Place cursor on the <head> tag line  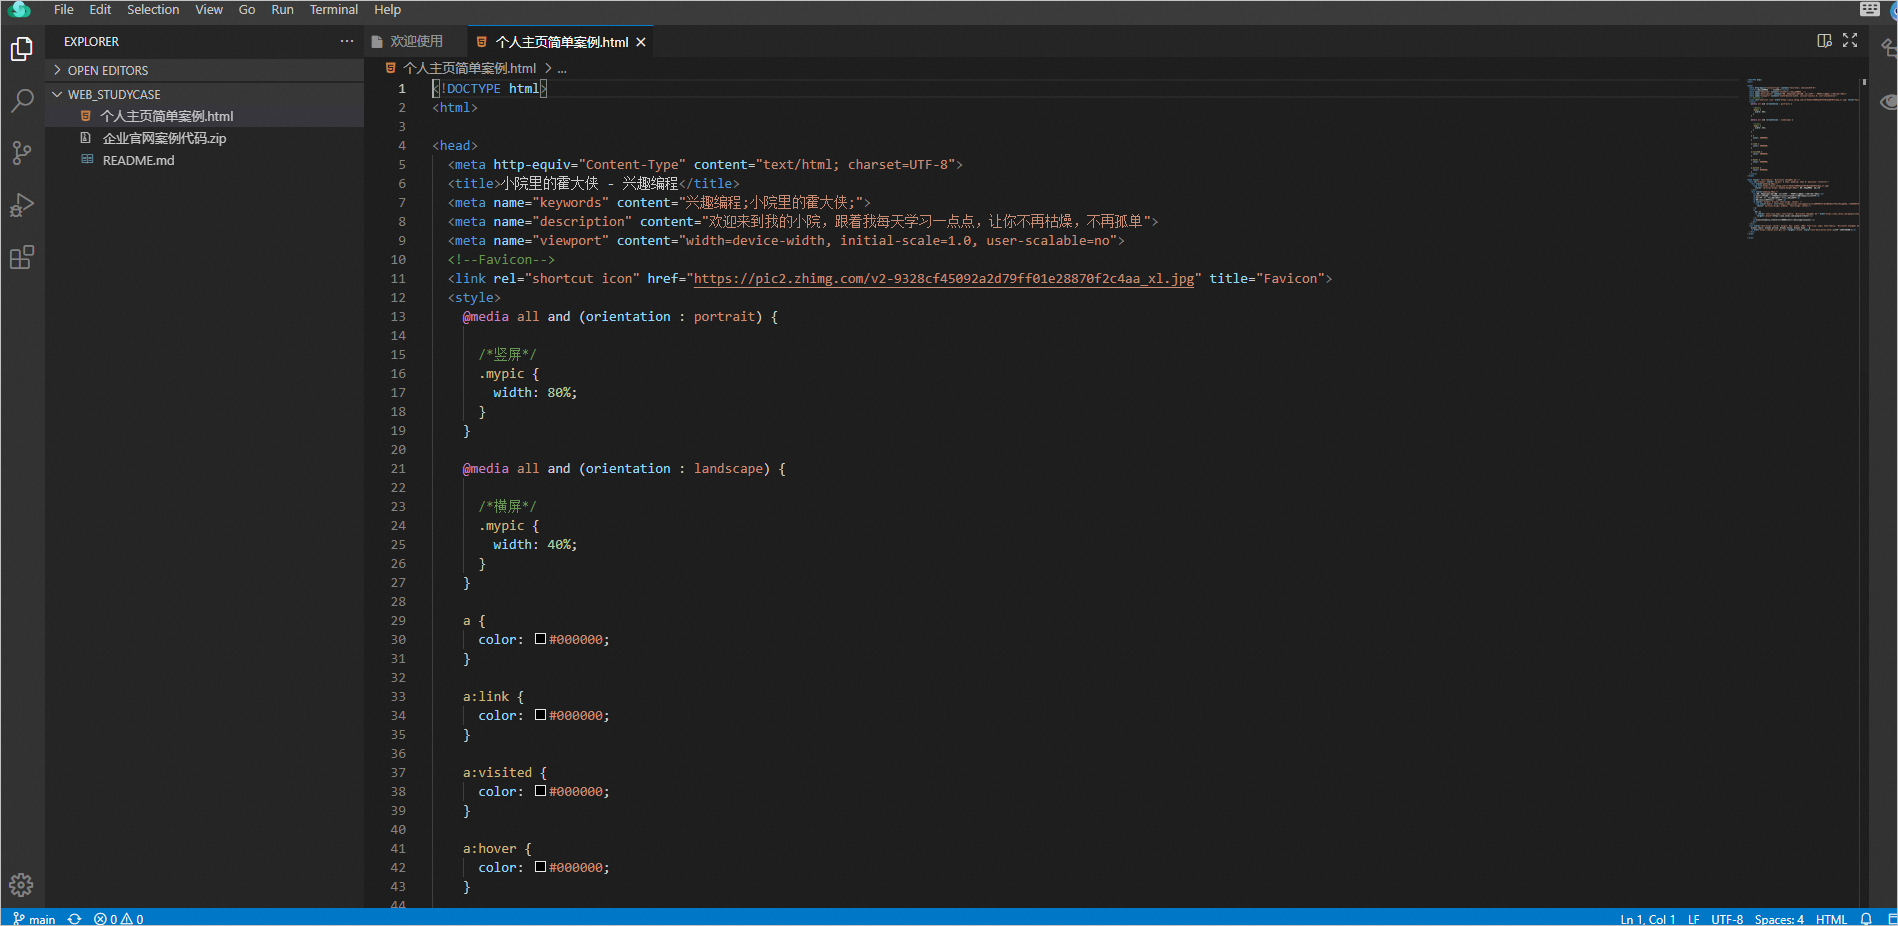click(x=455, y=146)
